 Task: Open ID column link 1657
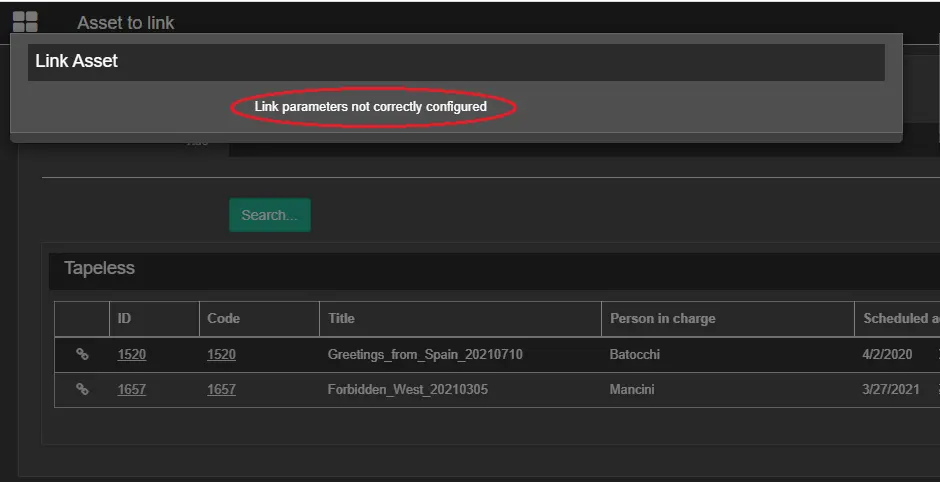(x=131, y=390)
